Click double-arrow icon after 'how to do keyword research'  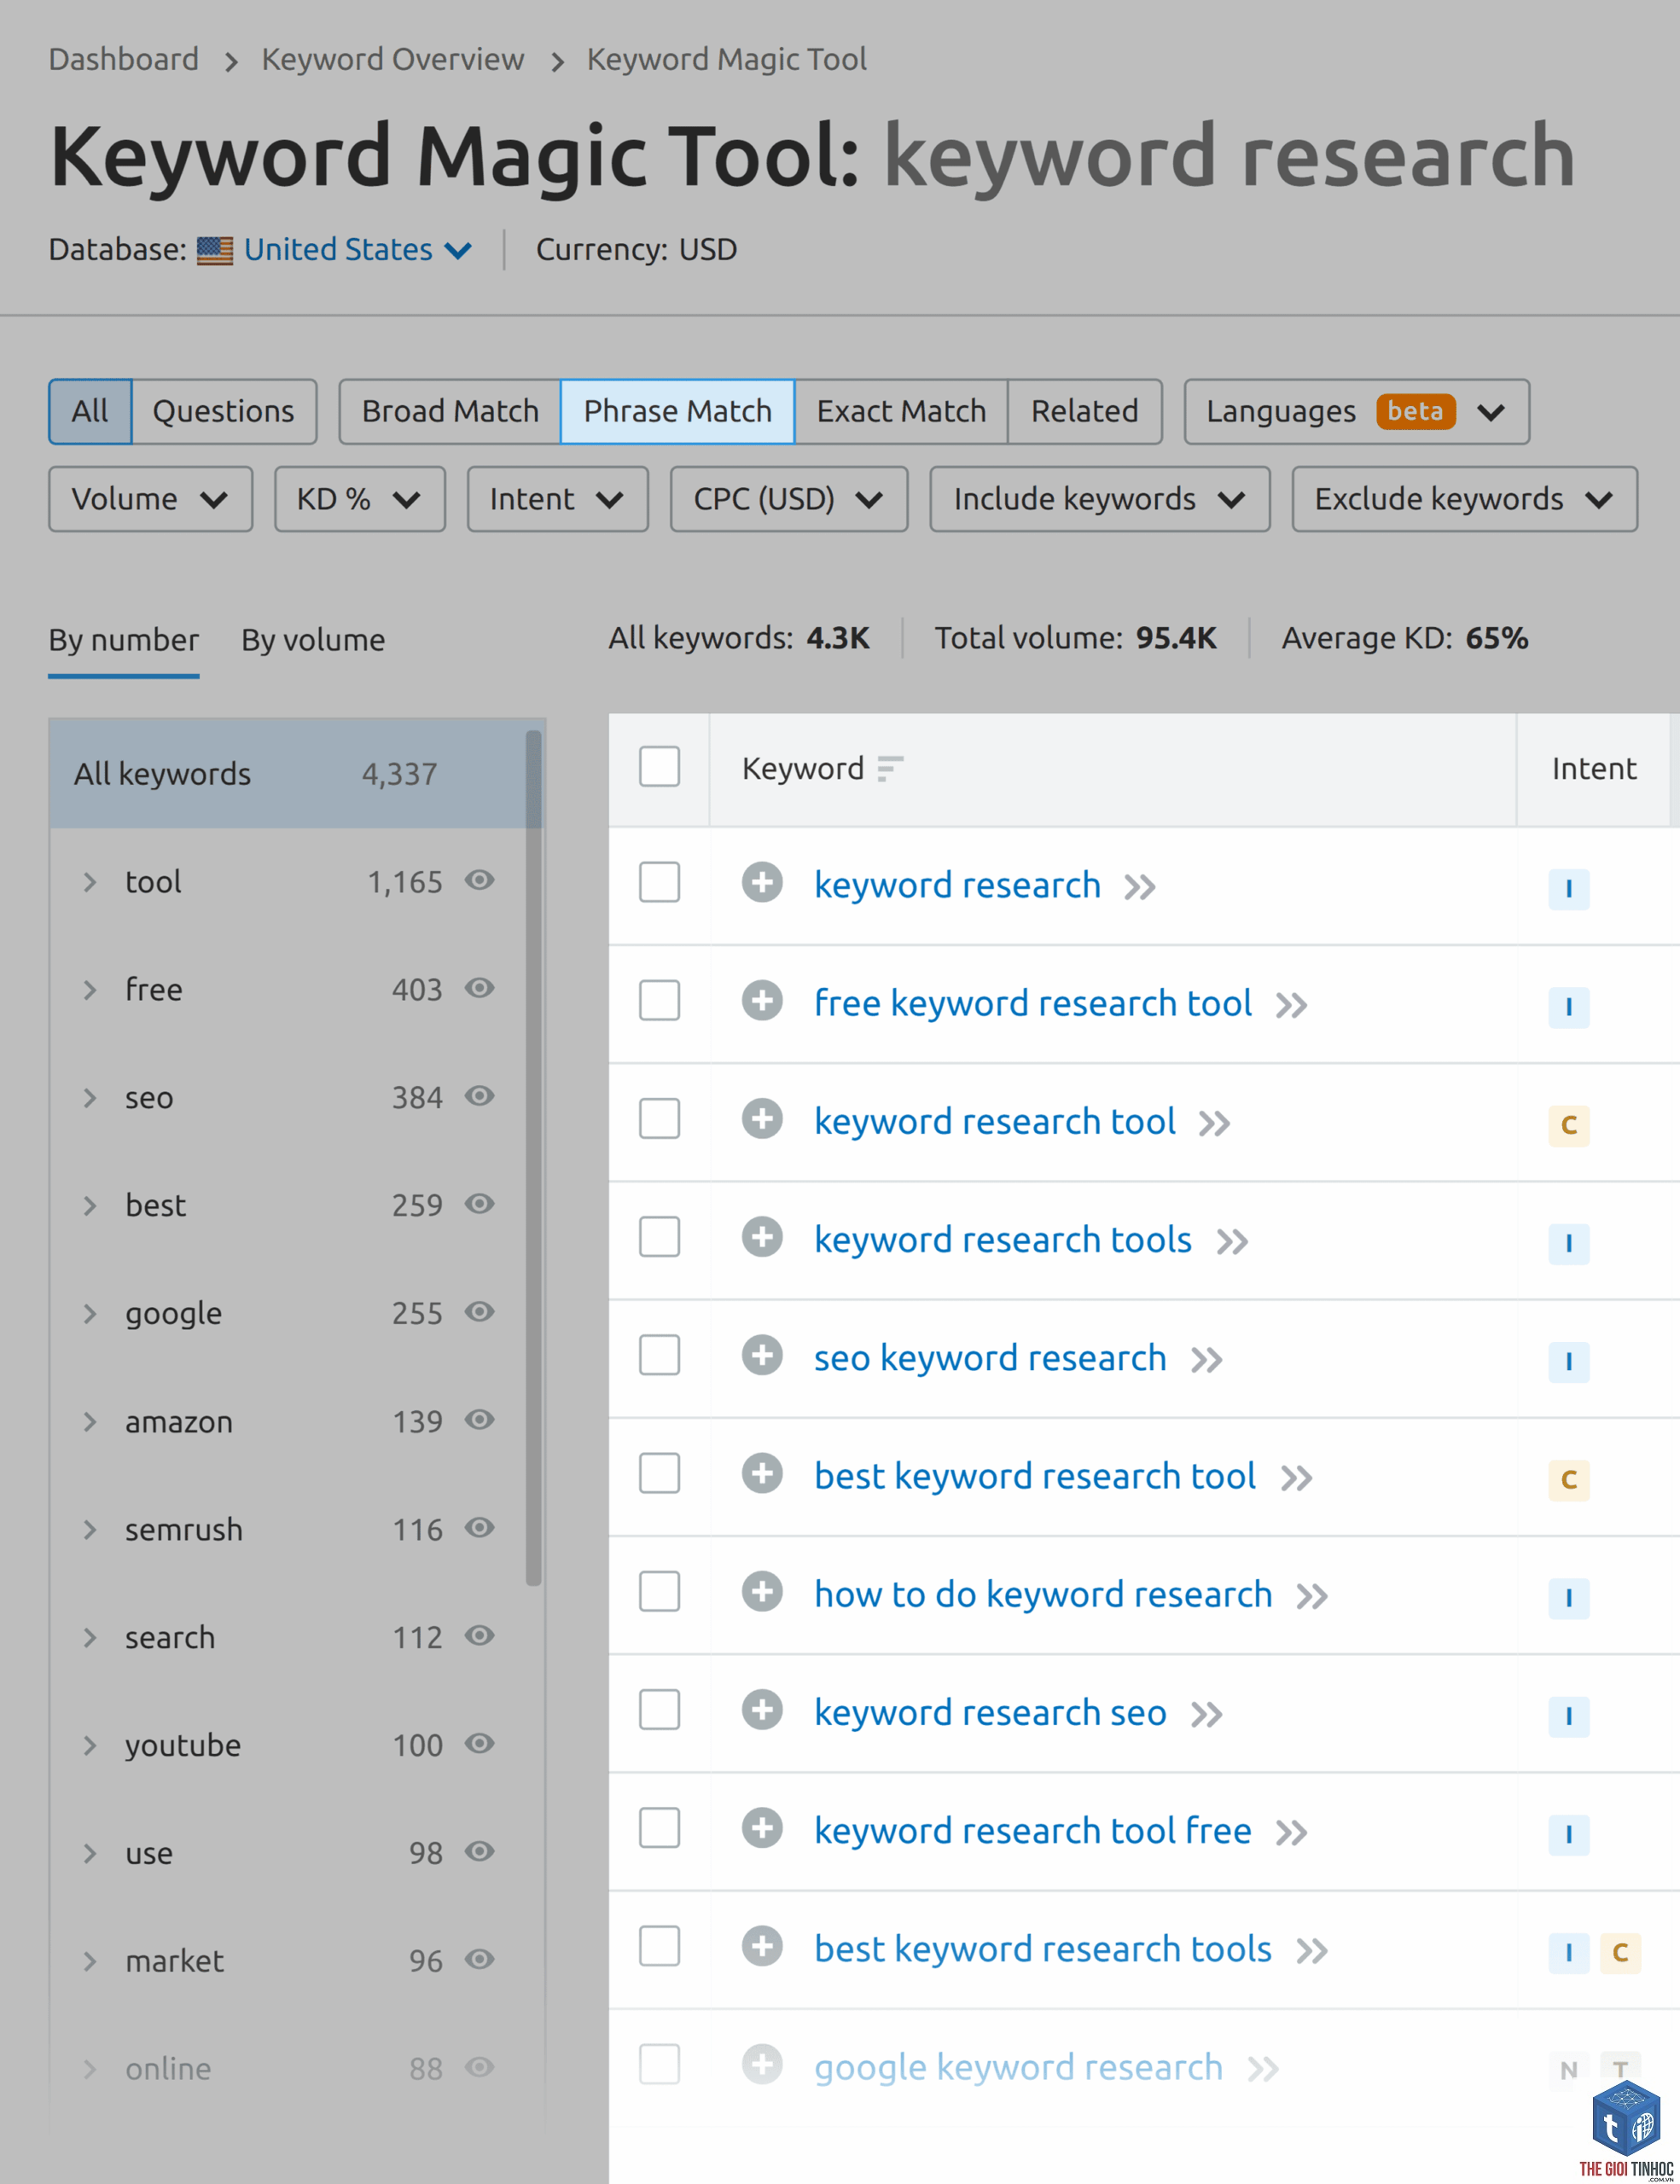[1312, 1596]
